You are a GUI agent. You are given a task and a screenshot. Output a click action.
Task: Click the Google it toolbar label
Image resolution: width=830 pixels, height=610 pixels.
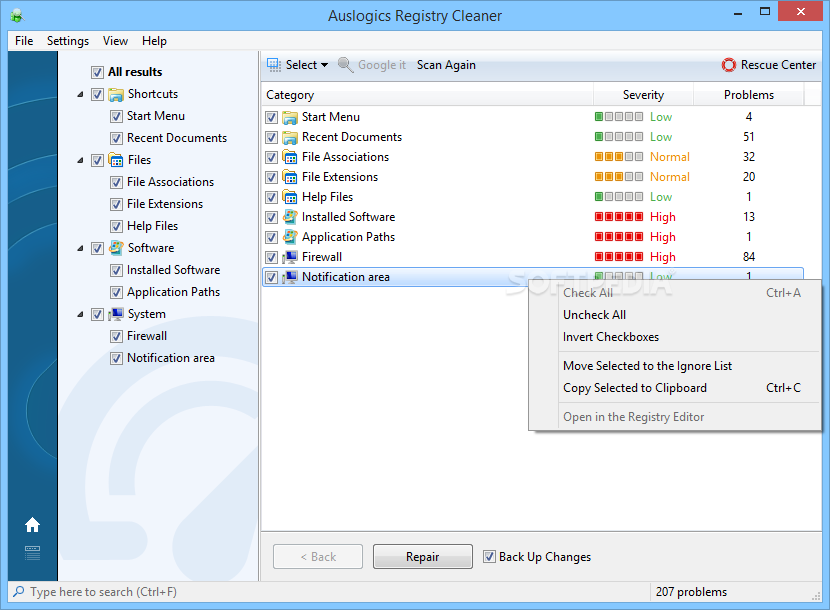[382, 65]
